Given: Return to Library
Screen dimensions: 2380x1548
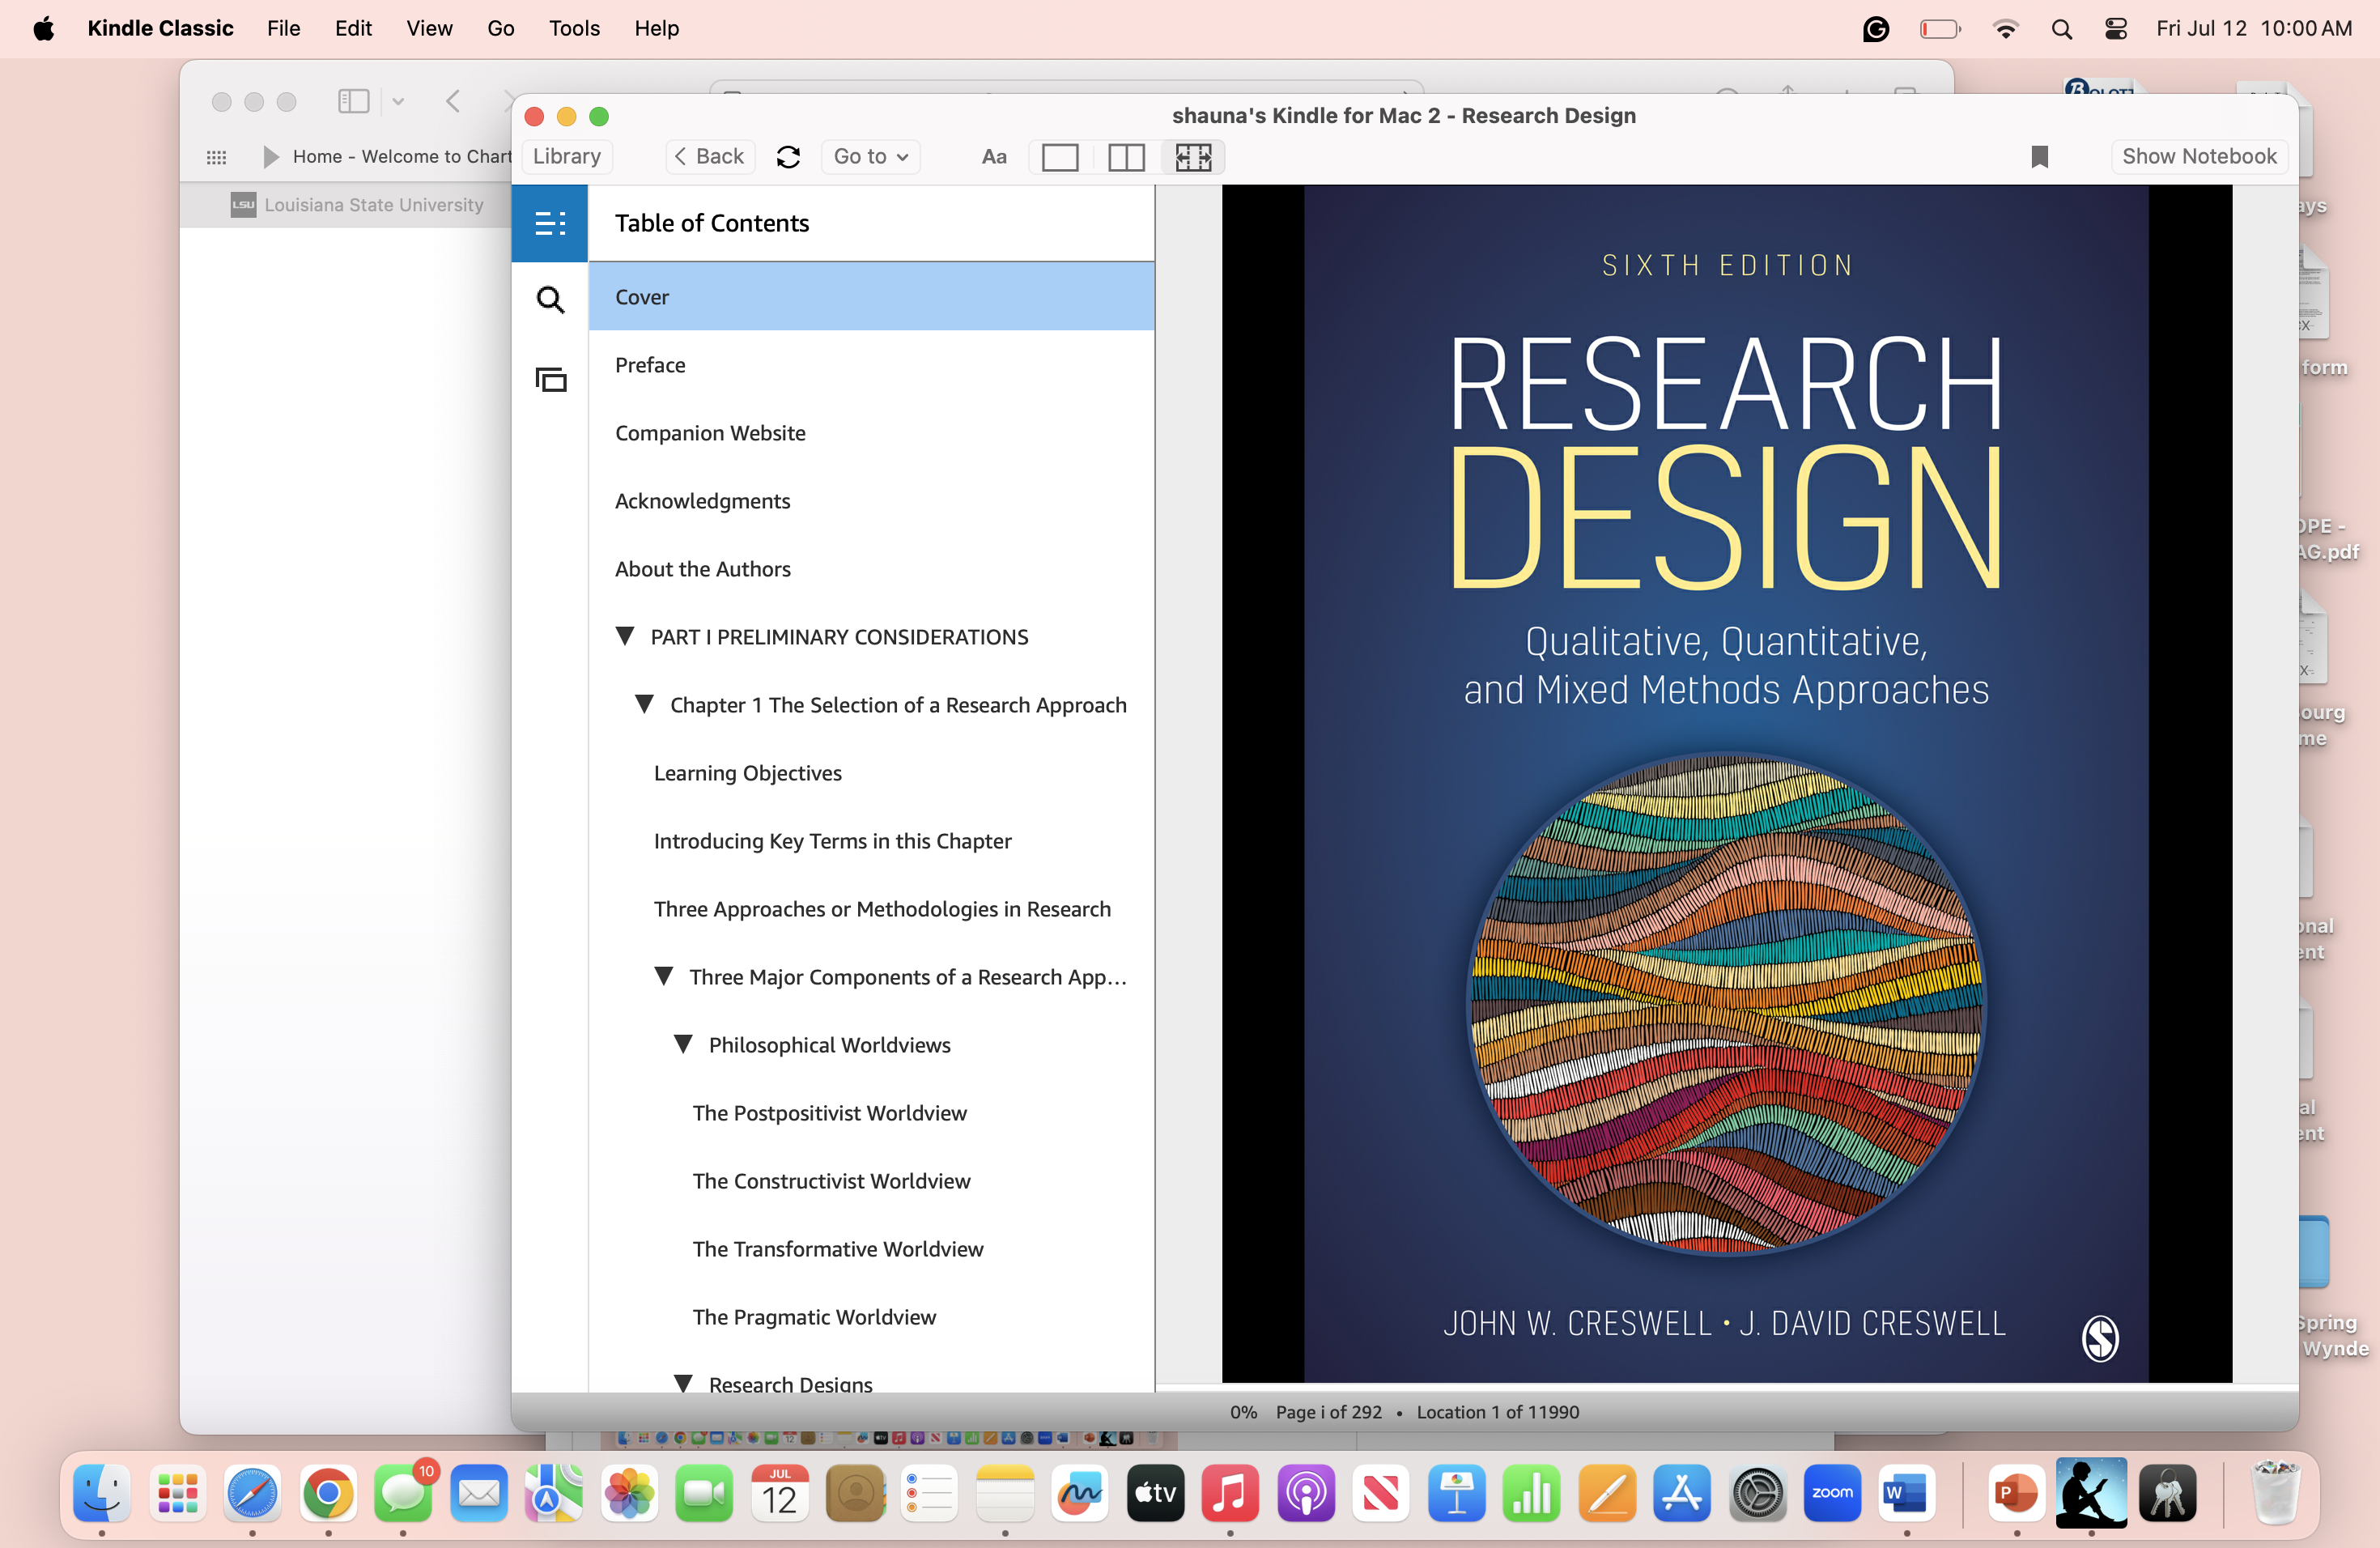Looking at the screenshot, I should point(567,156).
